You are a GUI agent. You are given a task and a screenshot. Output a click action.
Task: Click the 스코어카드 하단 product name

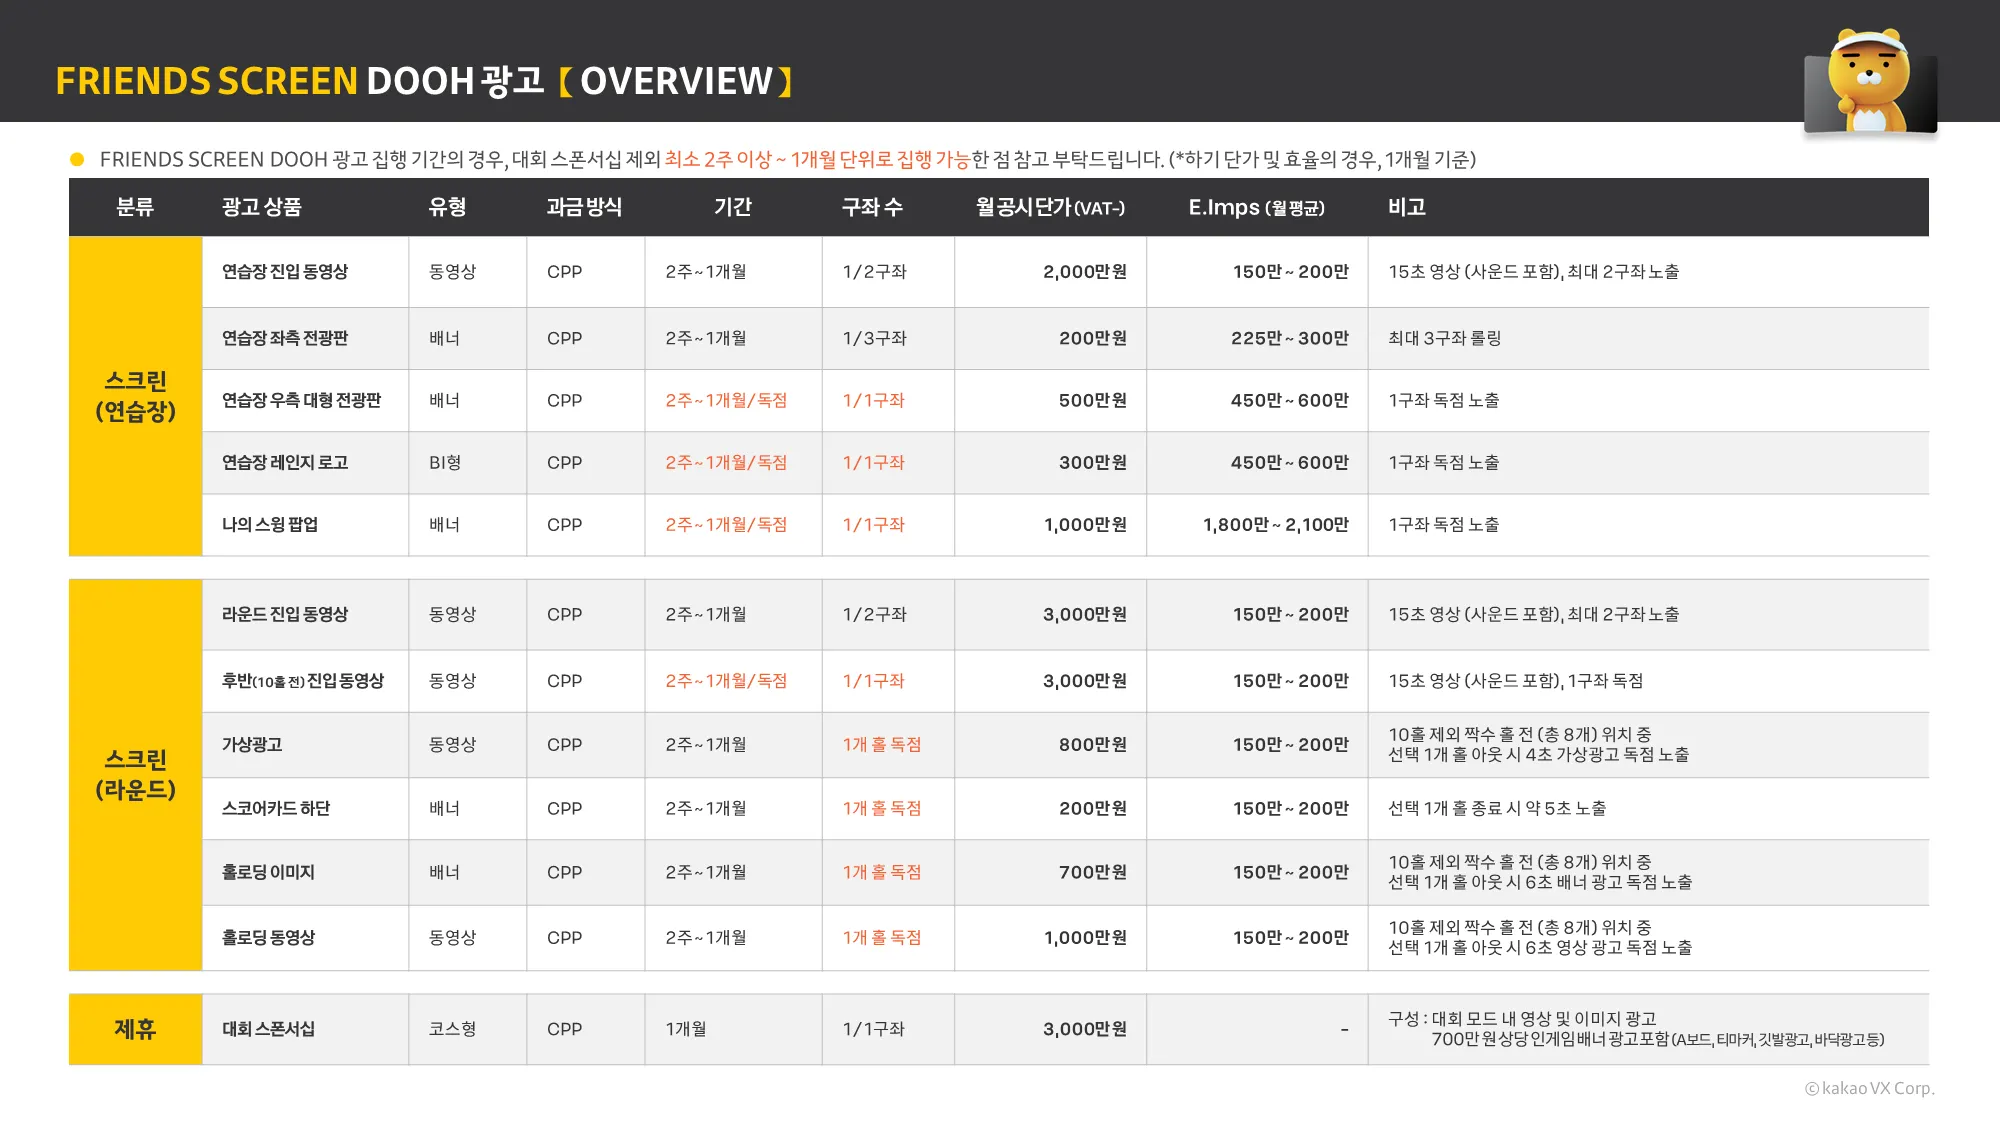(276, 809)
